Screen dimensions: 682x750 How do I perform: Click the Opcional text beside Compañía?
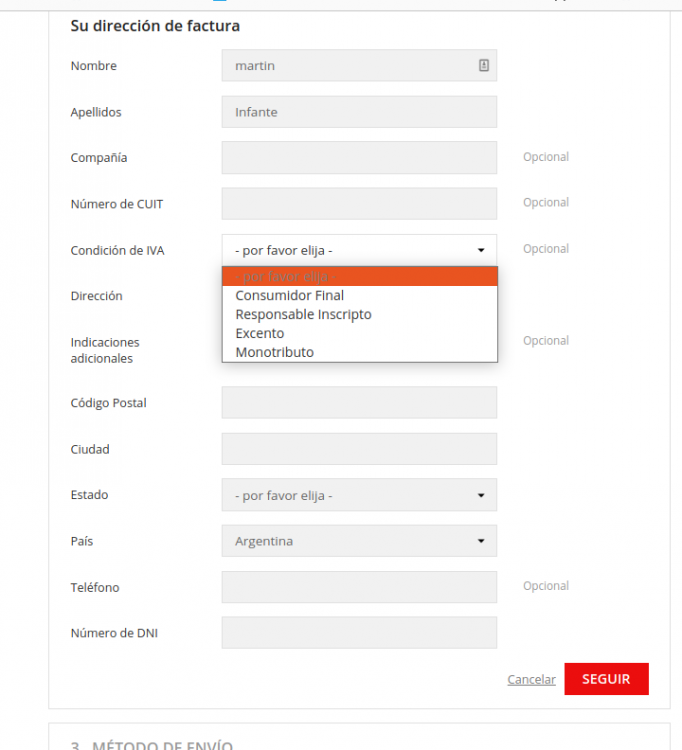pos(546,157)
